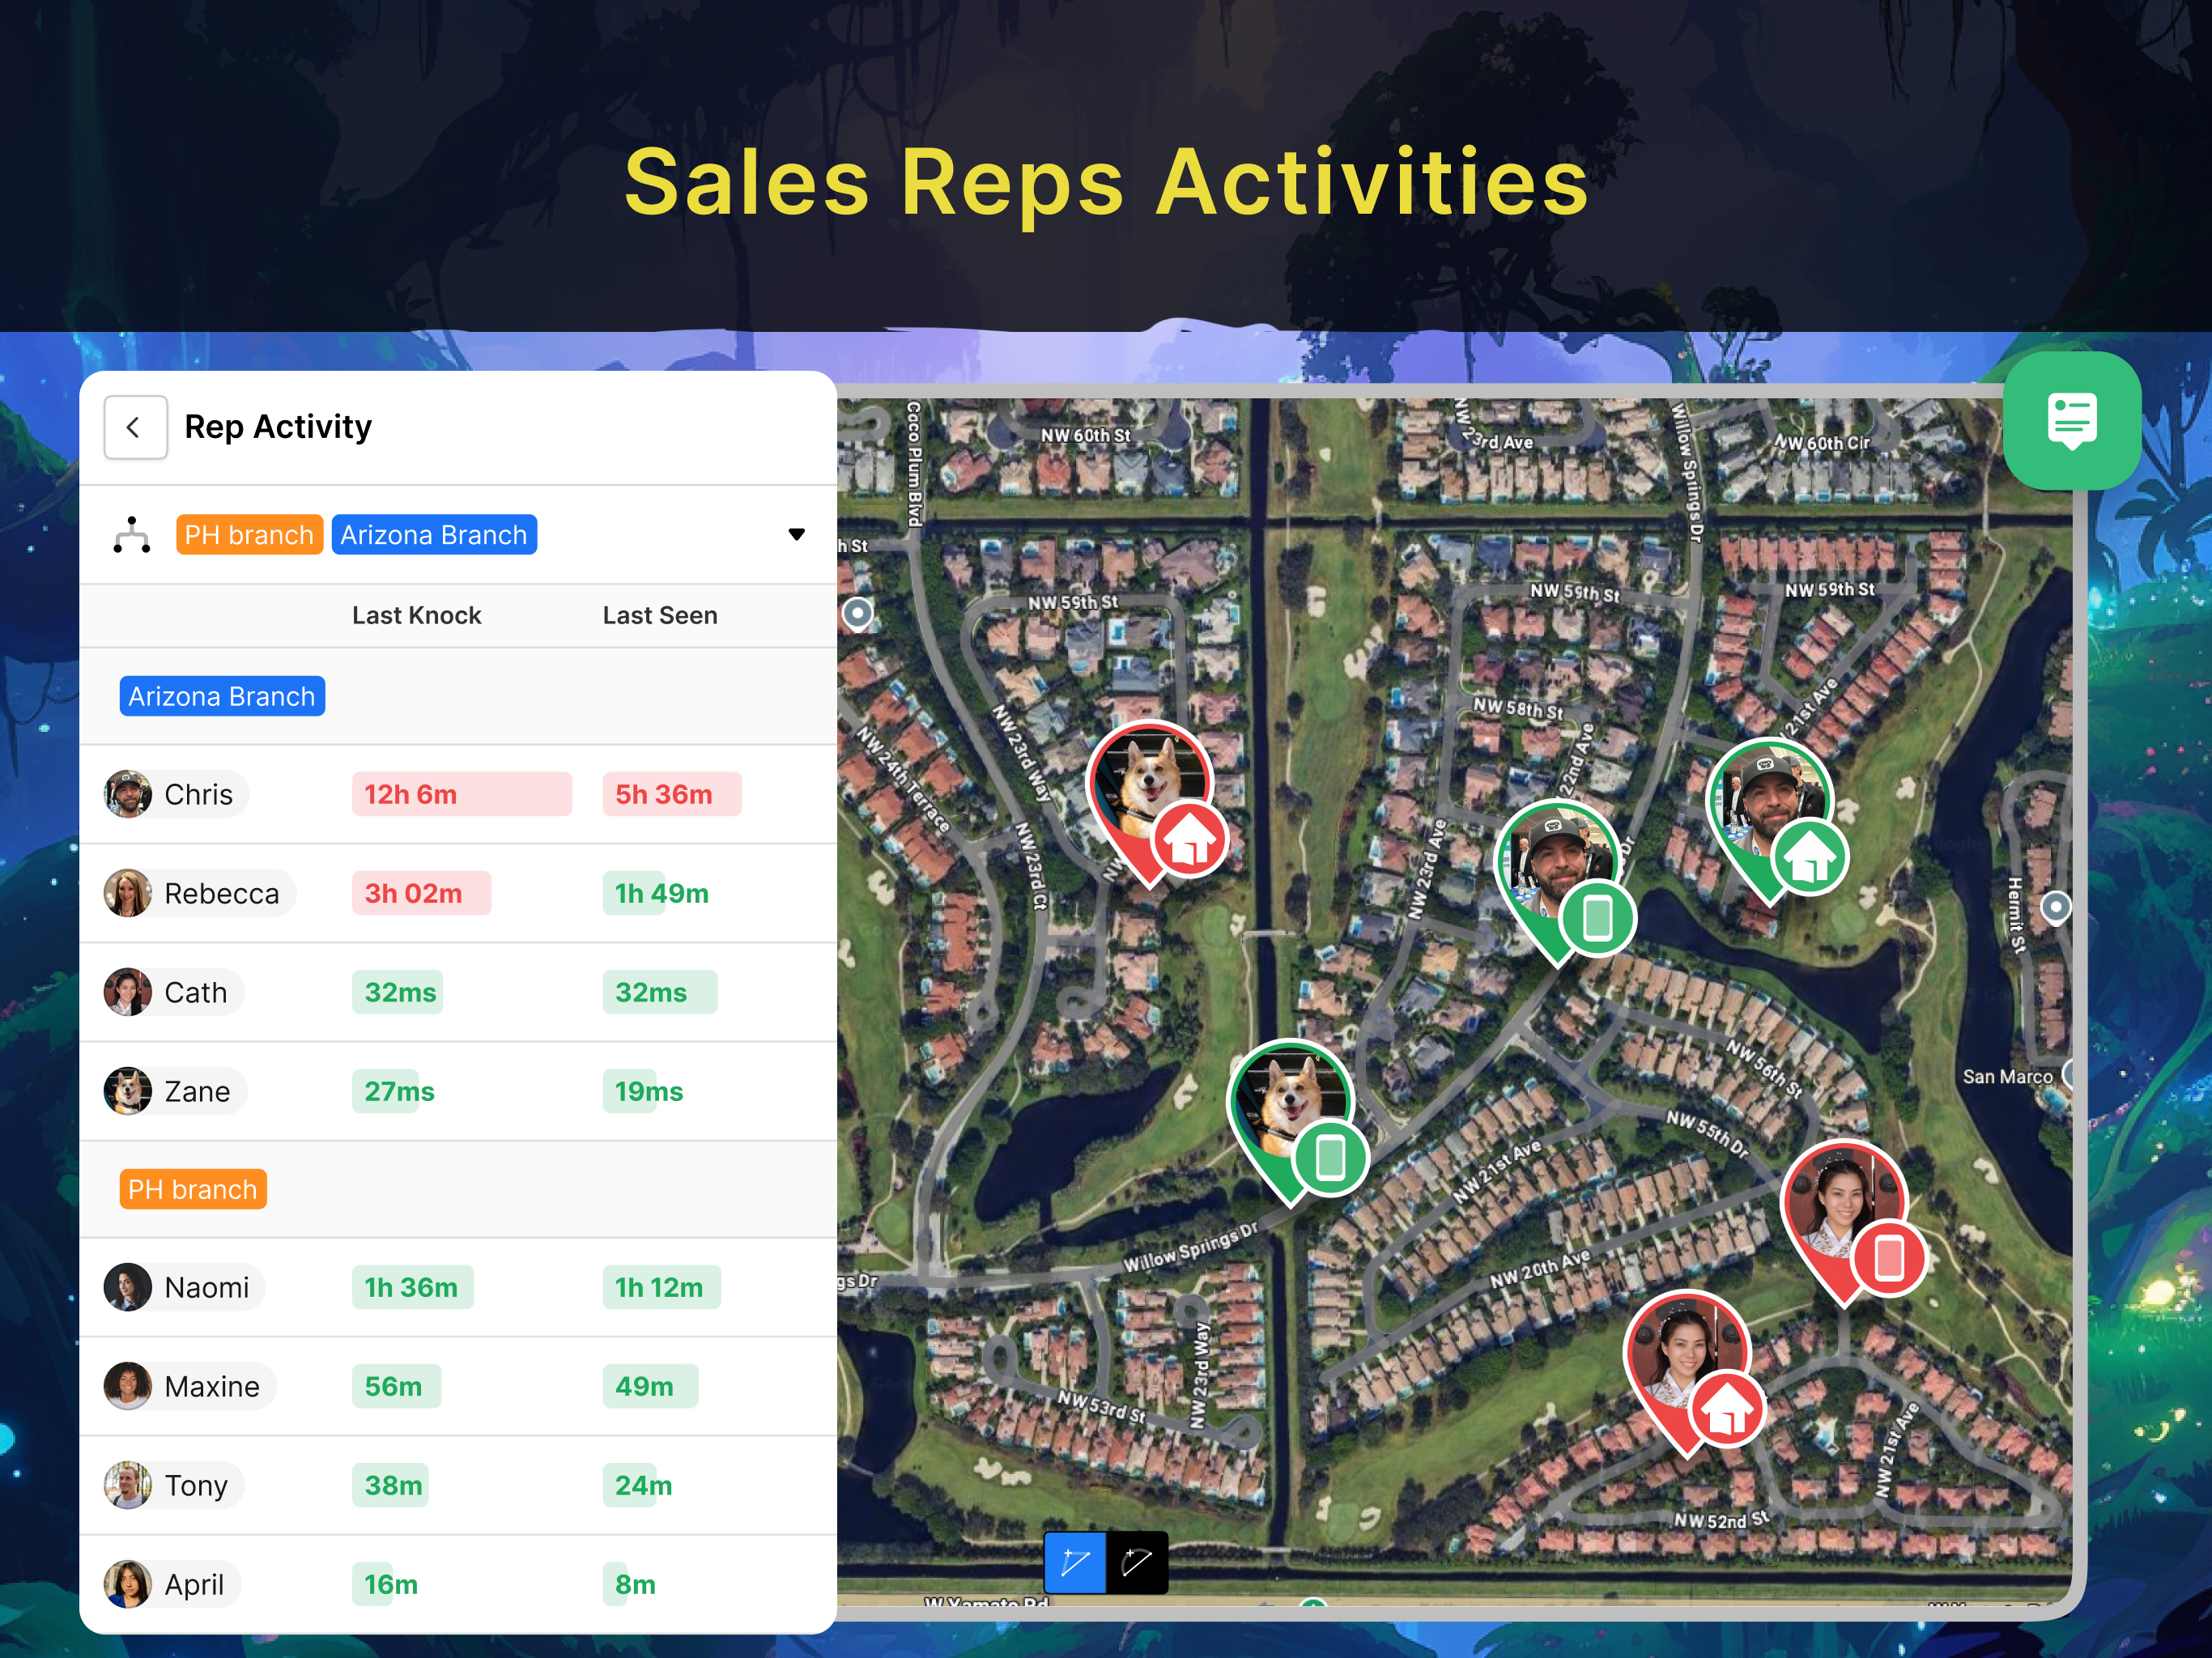Click Cath's avatar photo
2212x1658 pixels.
click(128, 992)
